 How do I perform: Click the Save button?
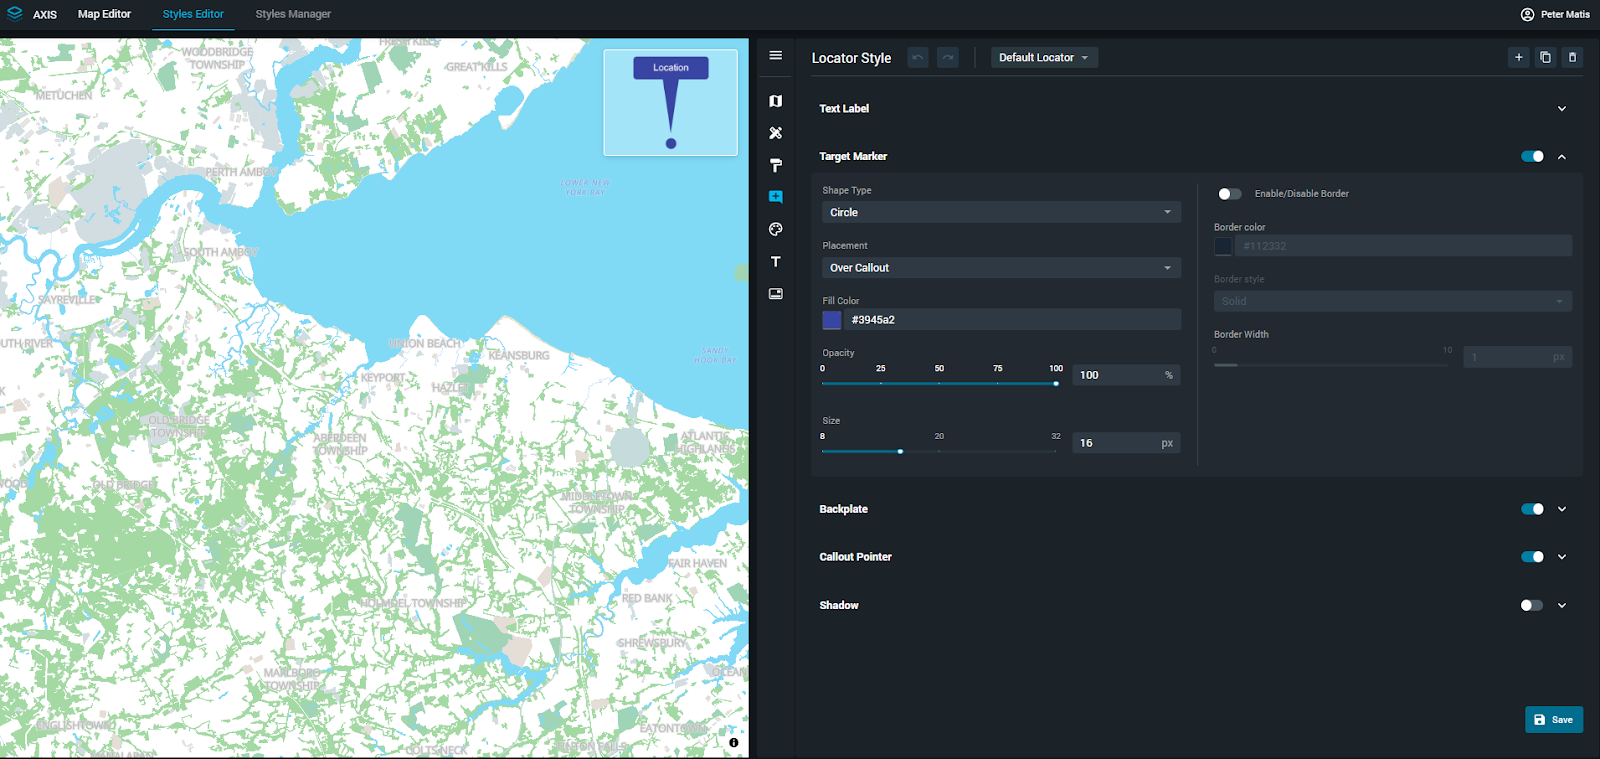[1553, 720]
